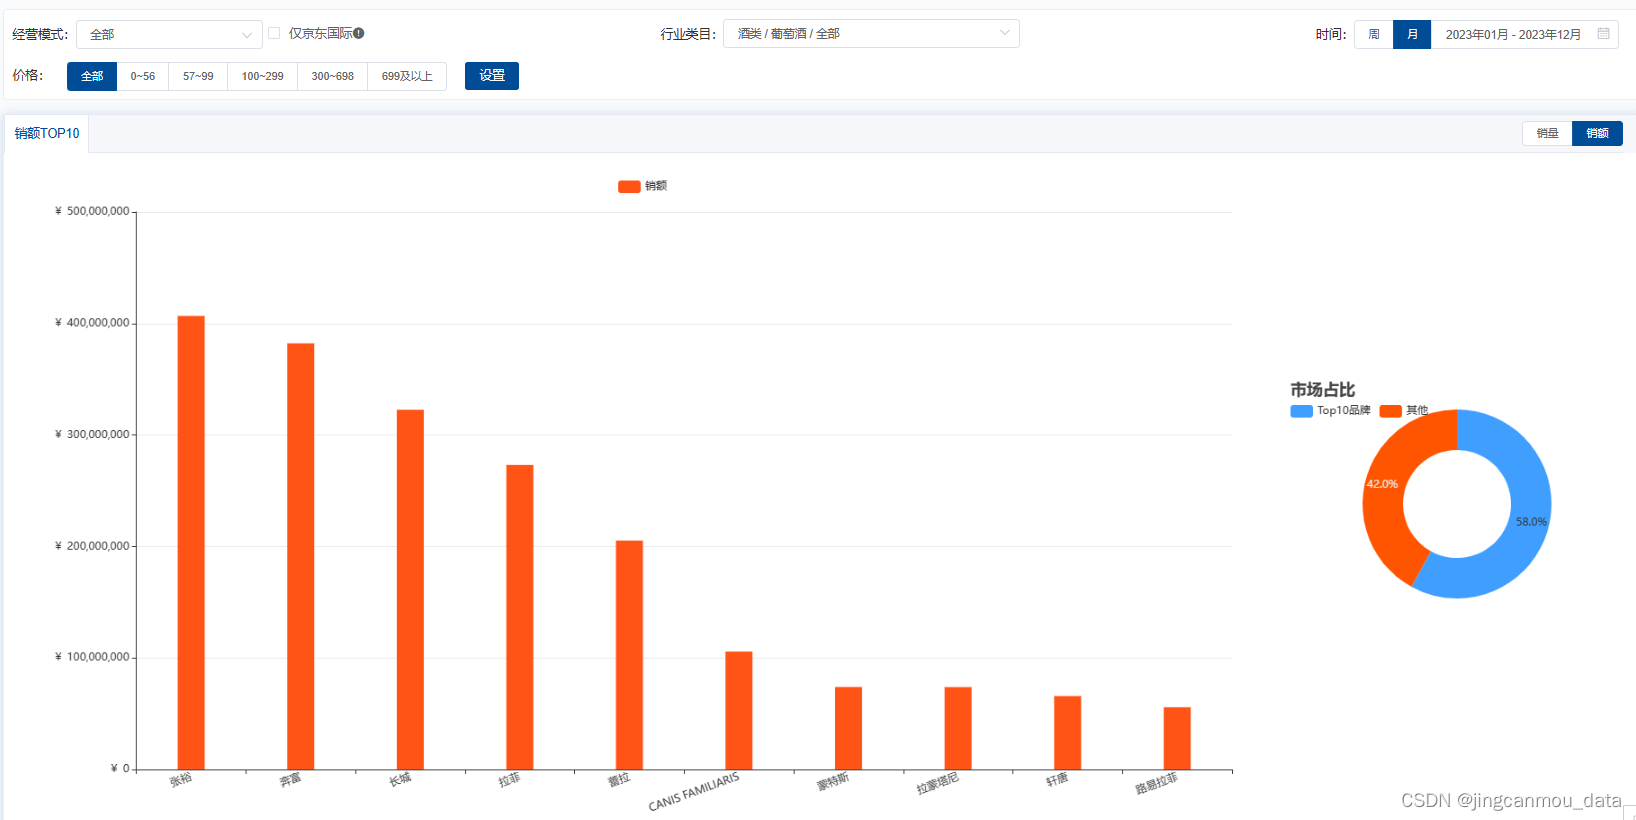
Task: Switch chart to 销量 view
Action: pos(1547,133)
